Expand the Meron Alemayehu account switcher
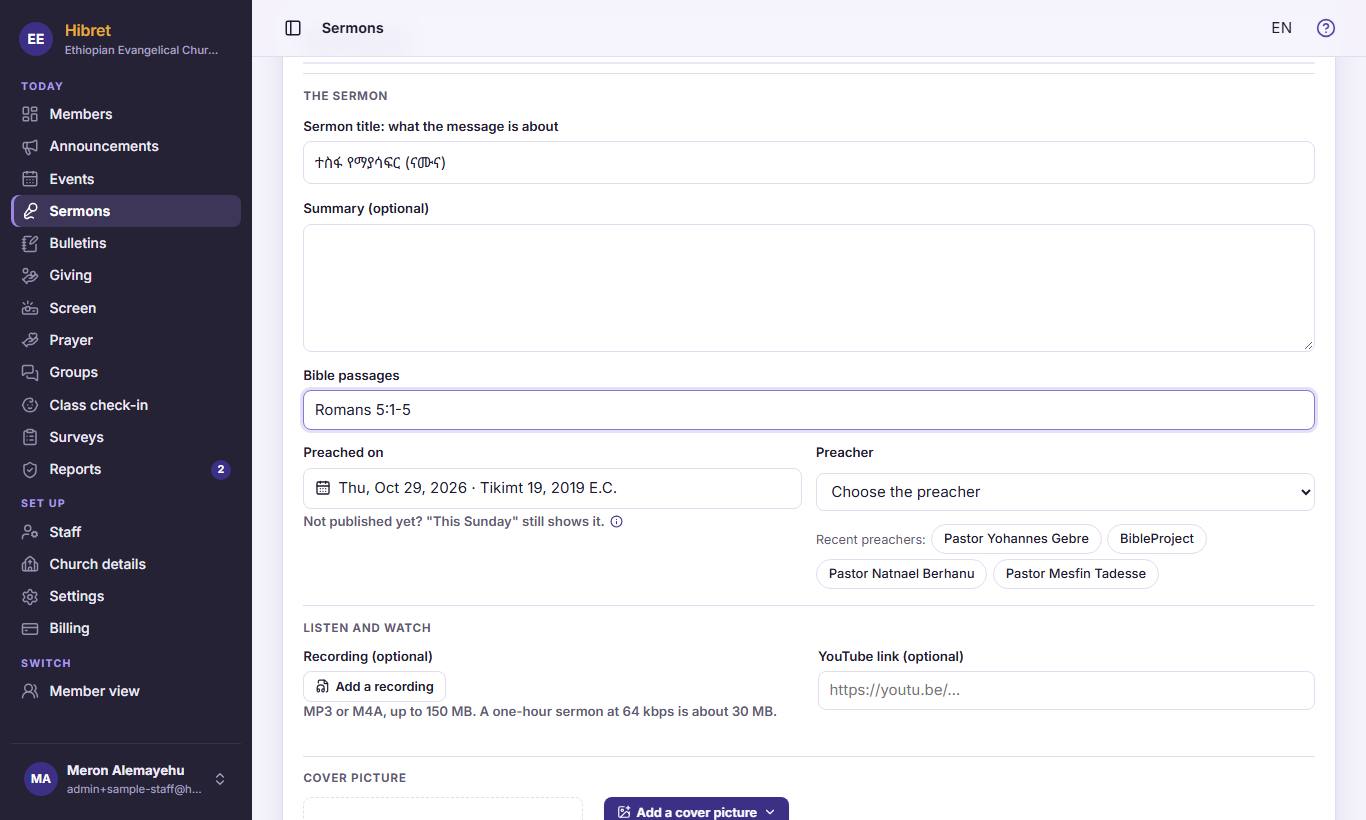 [x=220, y=779]
